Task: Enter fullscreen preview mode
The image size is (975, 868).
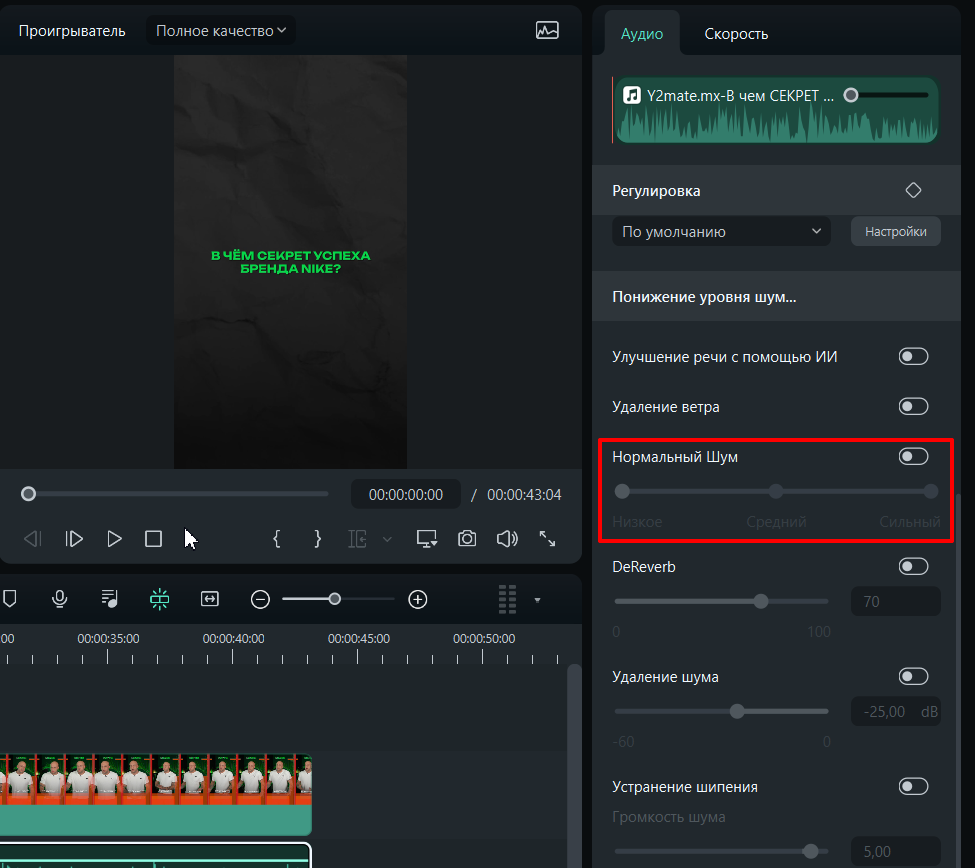Action: tap(547, 538)
